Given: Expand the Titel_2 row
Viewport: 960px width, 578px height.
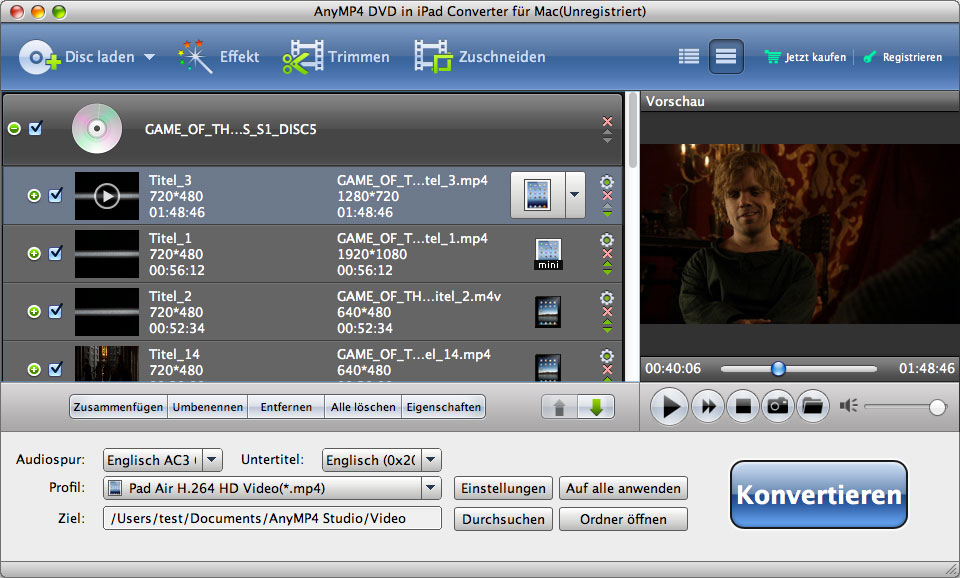Looking at the screenshot, I should tap(34, 312).
